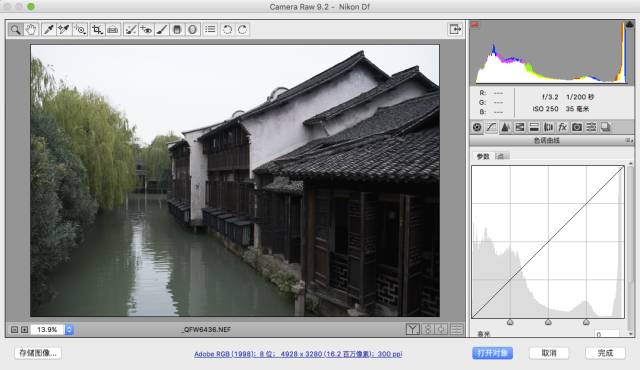Screen dimensions: 640x370
Task: Select the Crop tool
Action: [97, 29]
